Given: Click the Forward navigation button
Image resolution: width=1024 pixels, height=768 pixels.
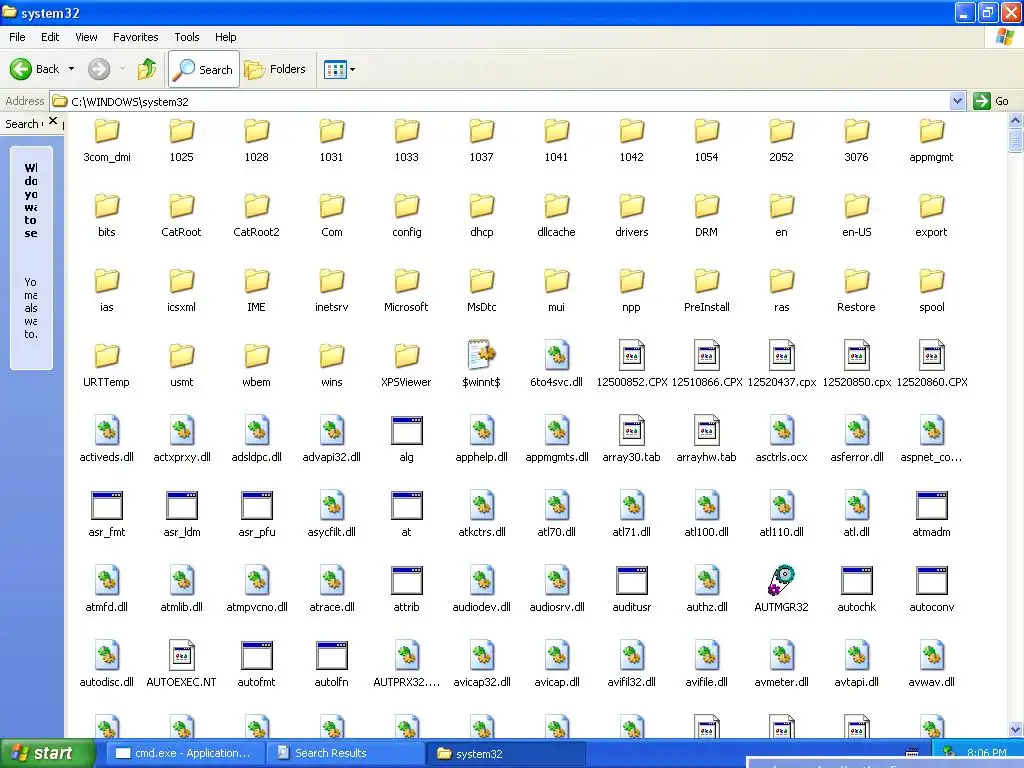Looking at the screenshot, I should 99,69.
